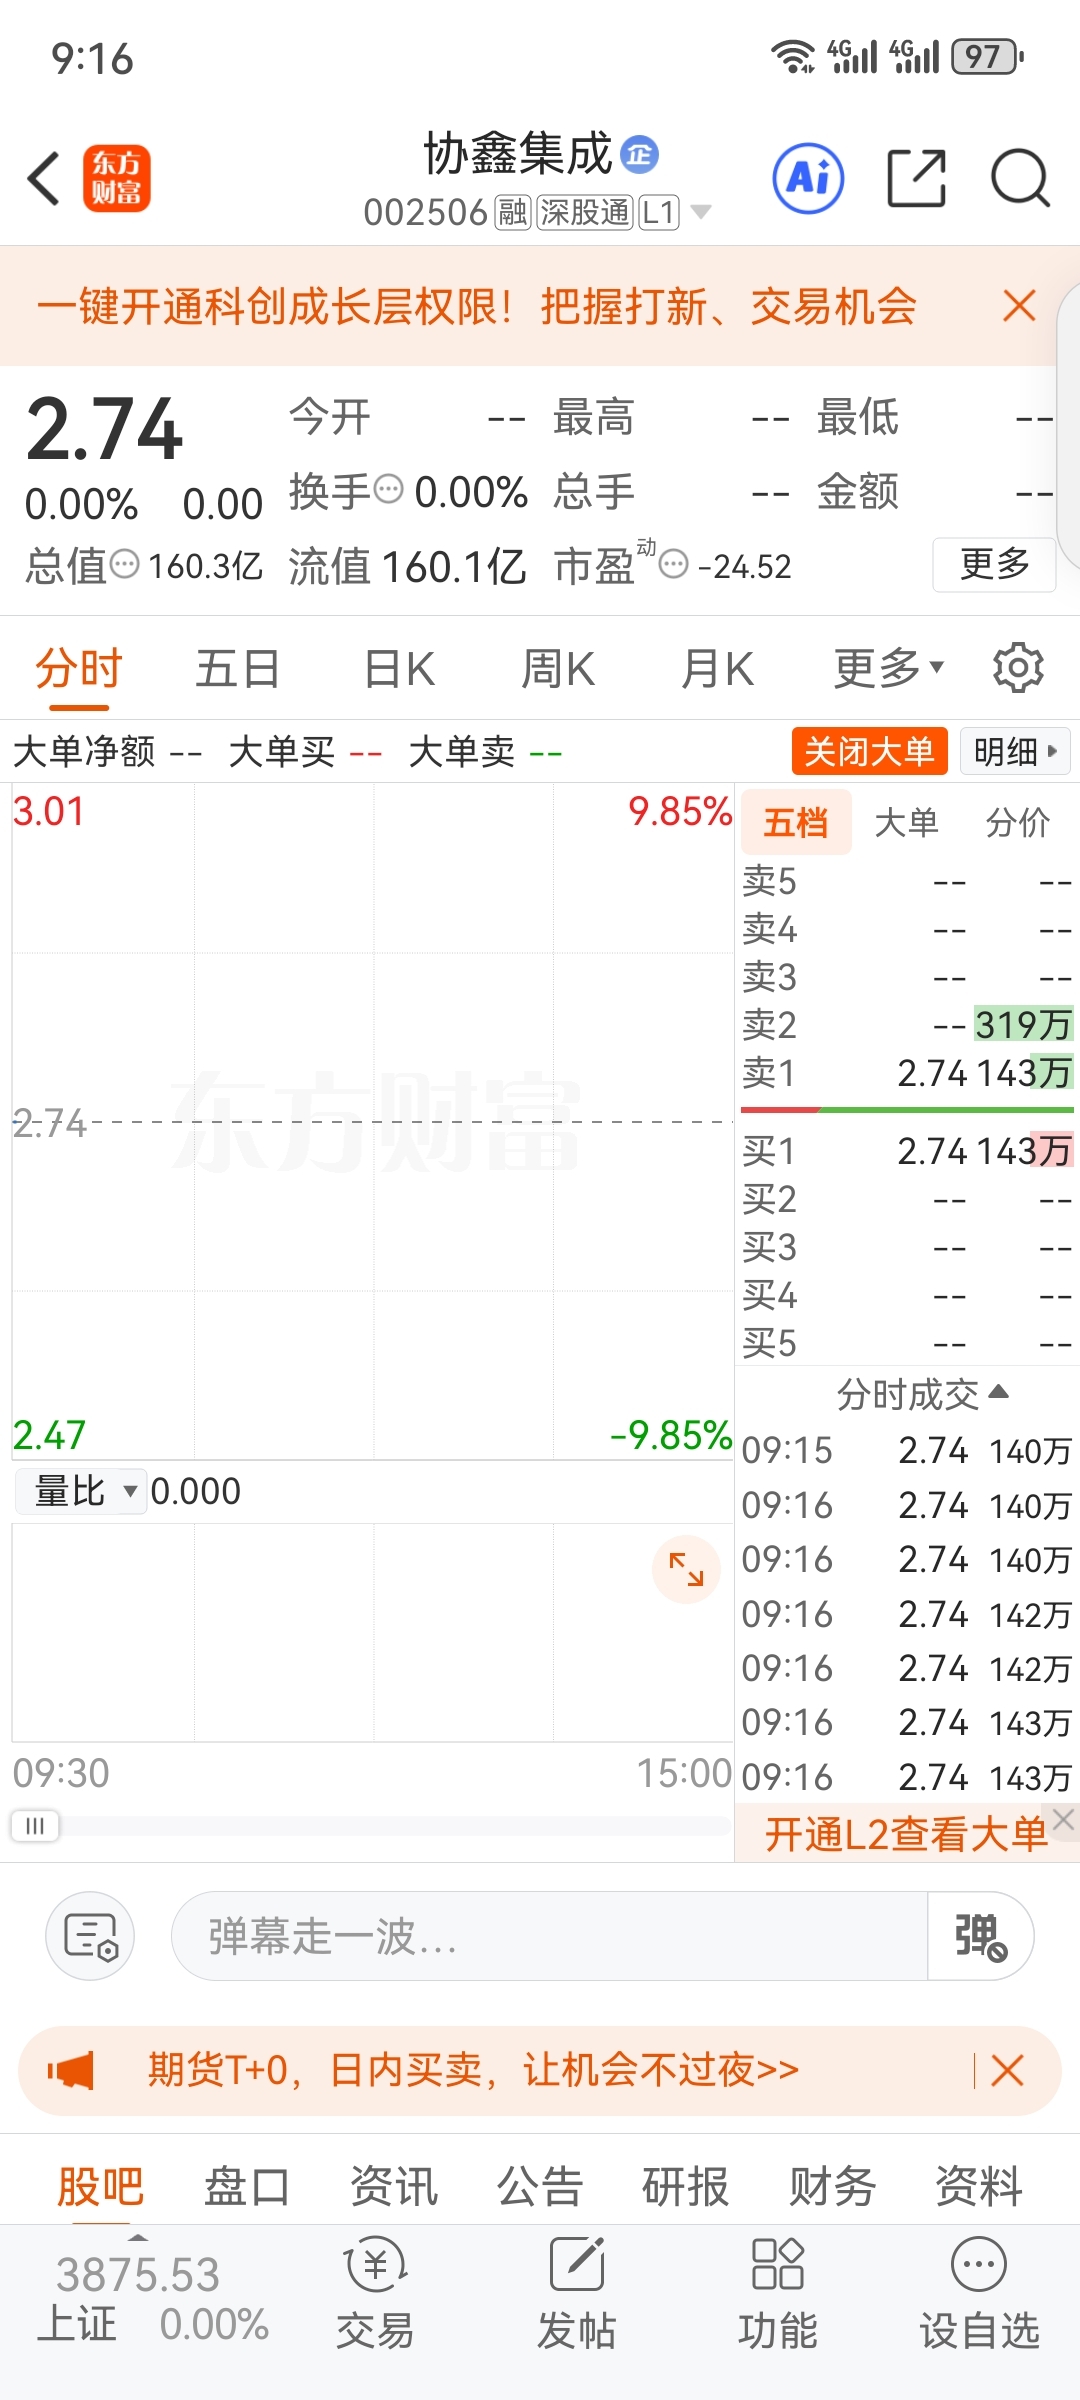
Task: Expand the stock code dropdown arrow
Action: pos(701,212)
